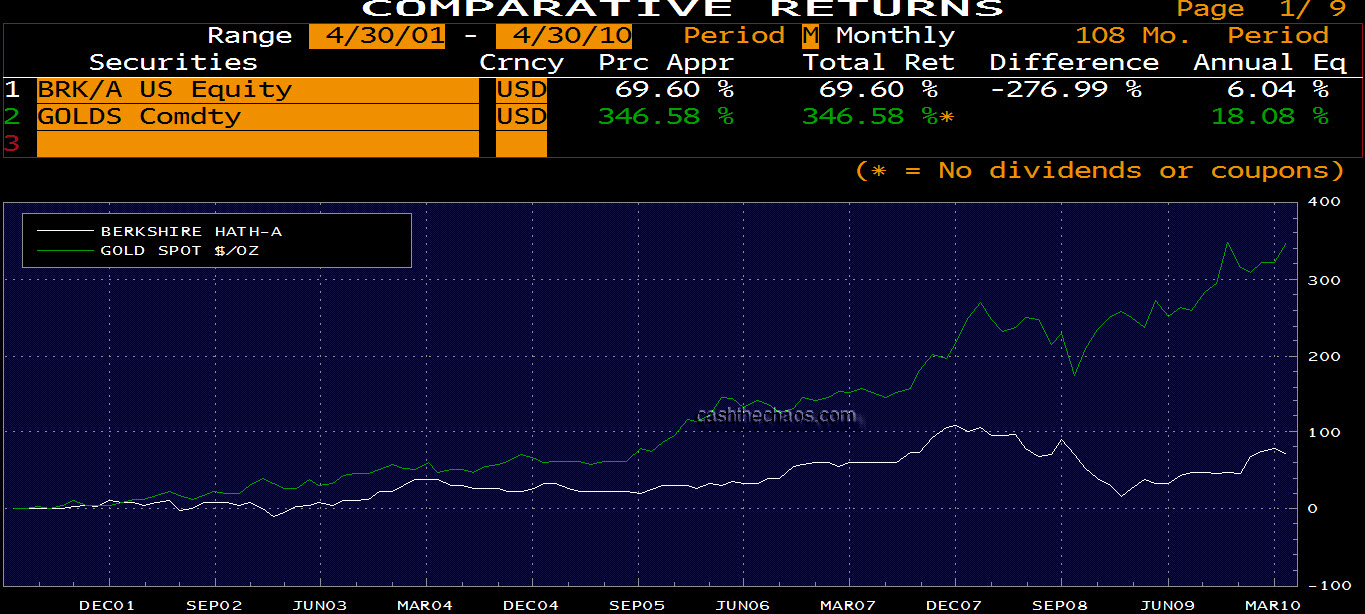The width and height of the screenshot is (1365, 614).
Task: Click the DEC07 label on the time axis
Action: [x=955, y=605]
